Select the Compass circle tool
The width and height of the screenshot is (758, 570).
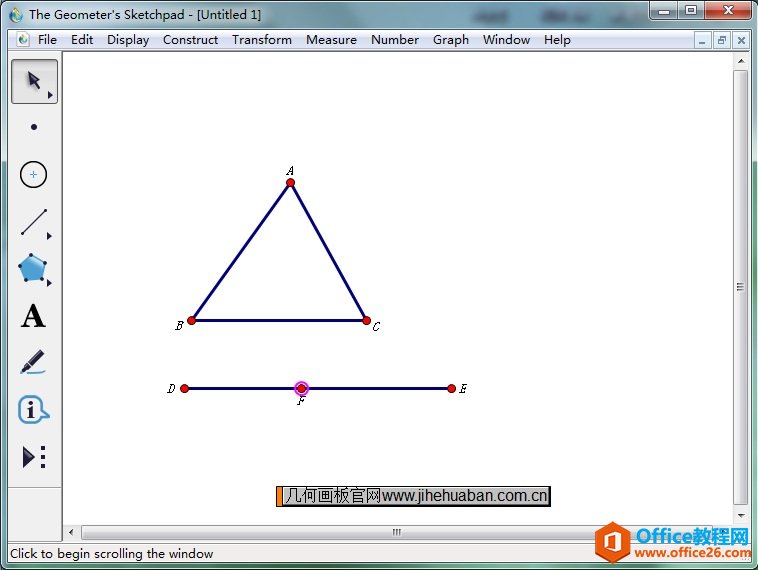tap(33, 175)
